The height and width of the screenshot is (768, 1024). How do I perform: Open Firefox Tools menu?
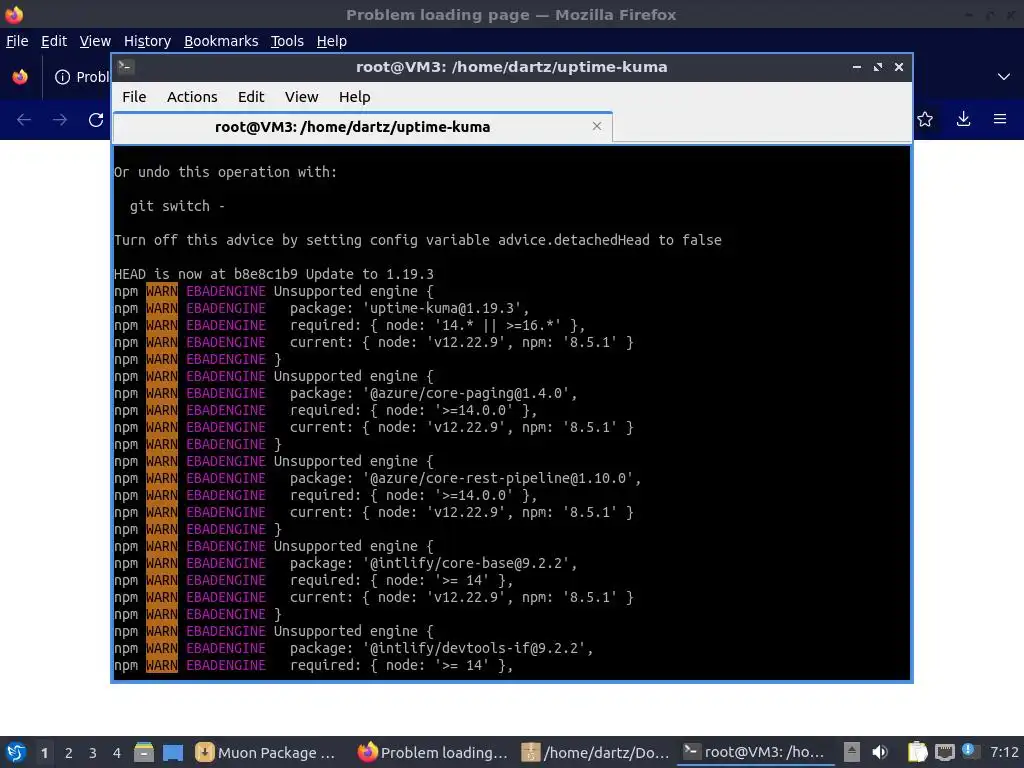[287, 41]
